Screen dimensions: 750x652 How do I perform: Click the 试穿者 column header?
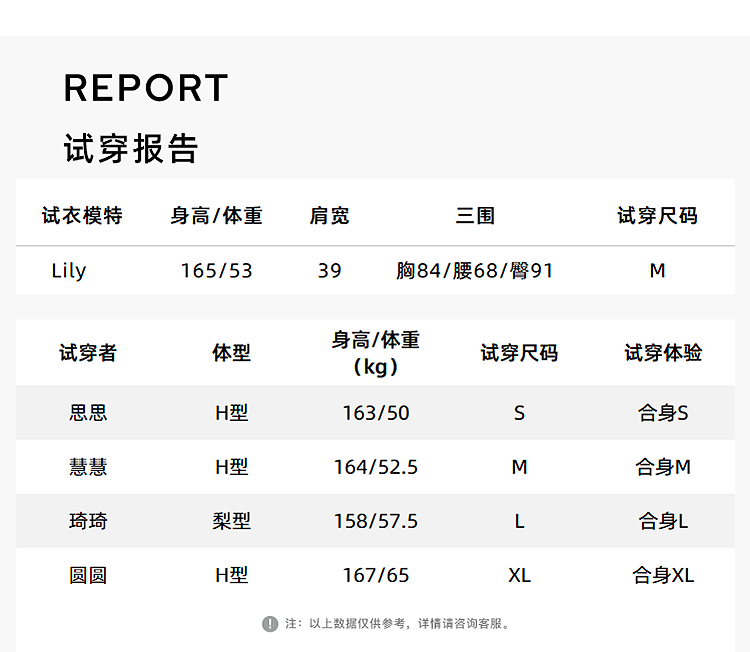click(x=88, y=353)
